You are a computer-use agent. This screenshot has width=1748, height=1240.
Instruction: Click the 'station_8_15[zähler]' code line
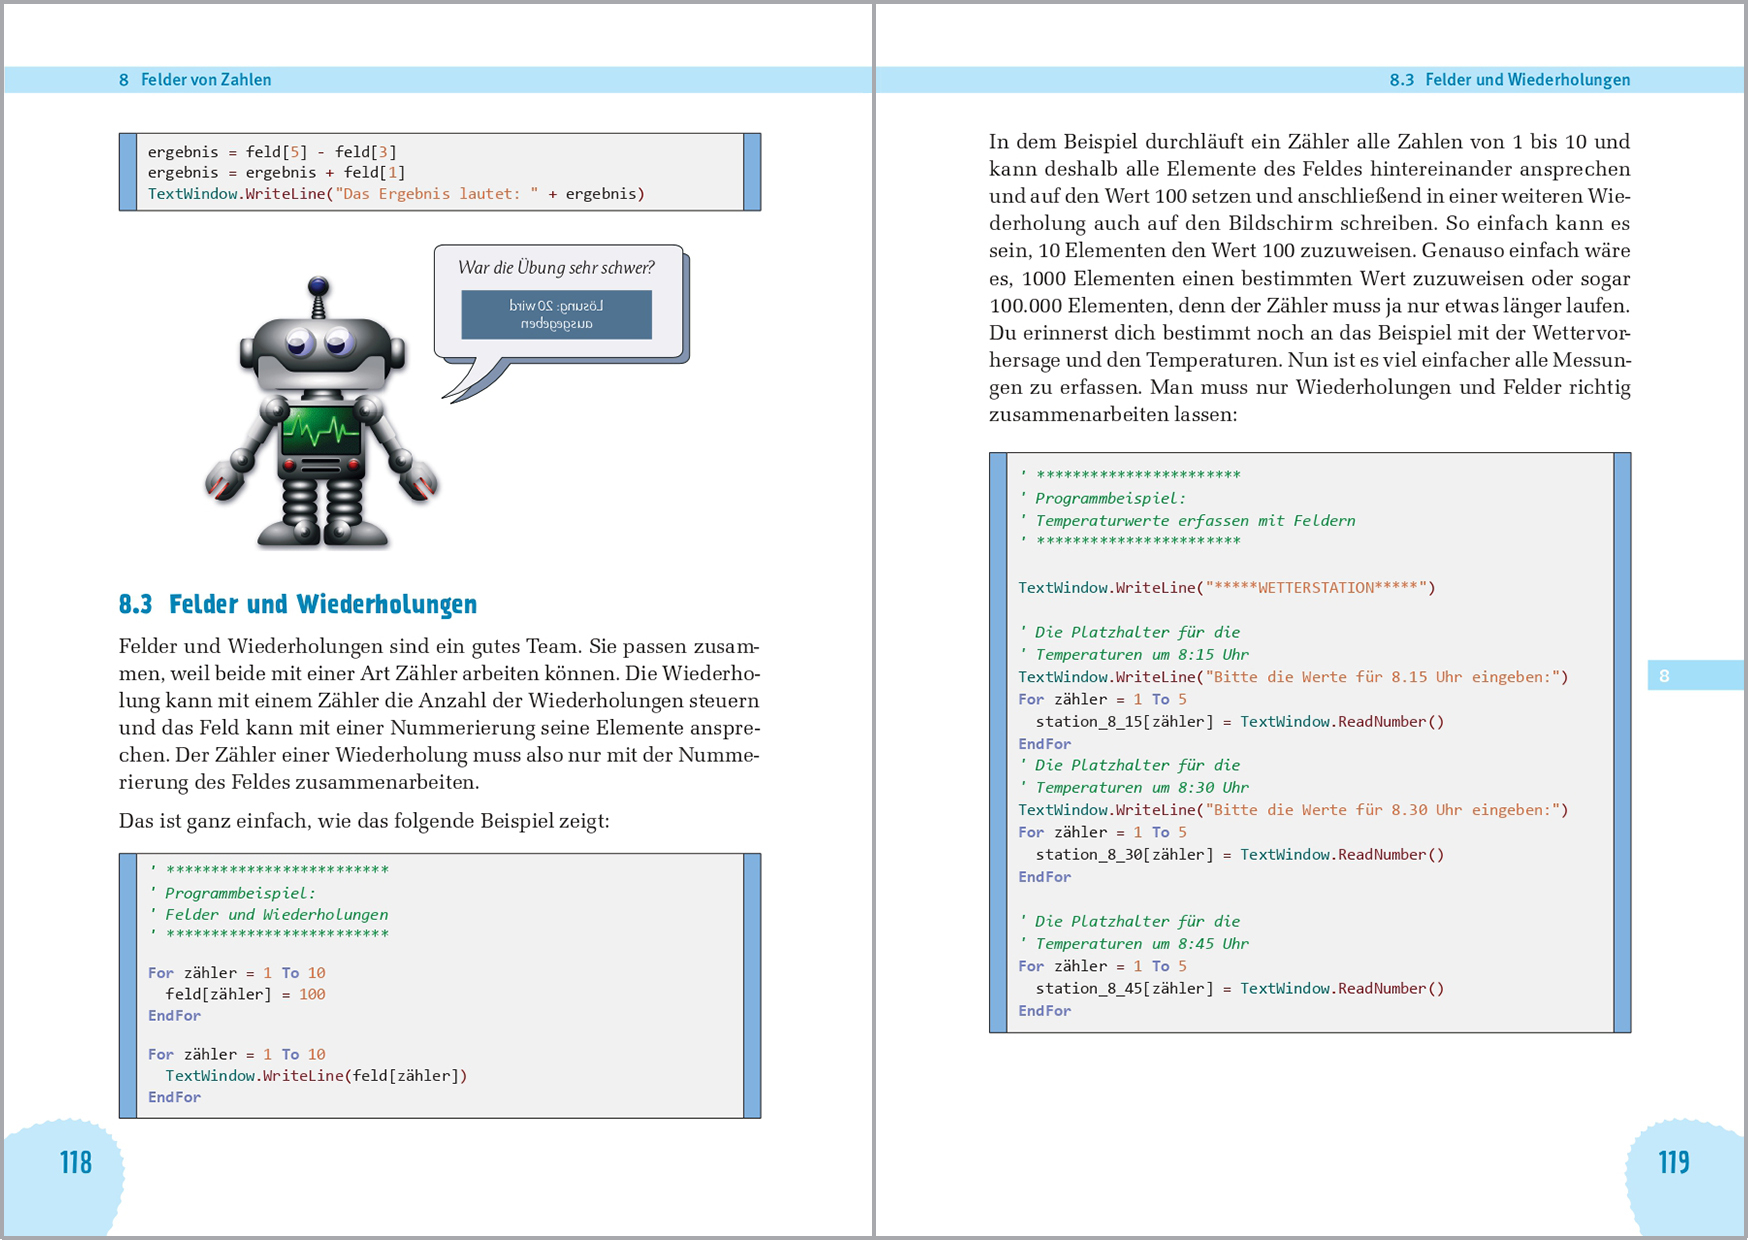click(x=1239, y=722)
